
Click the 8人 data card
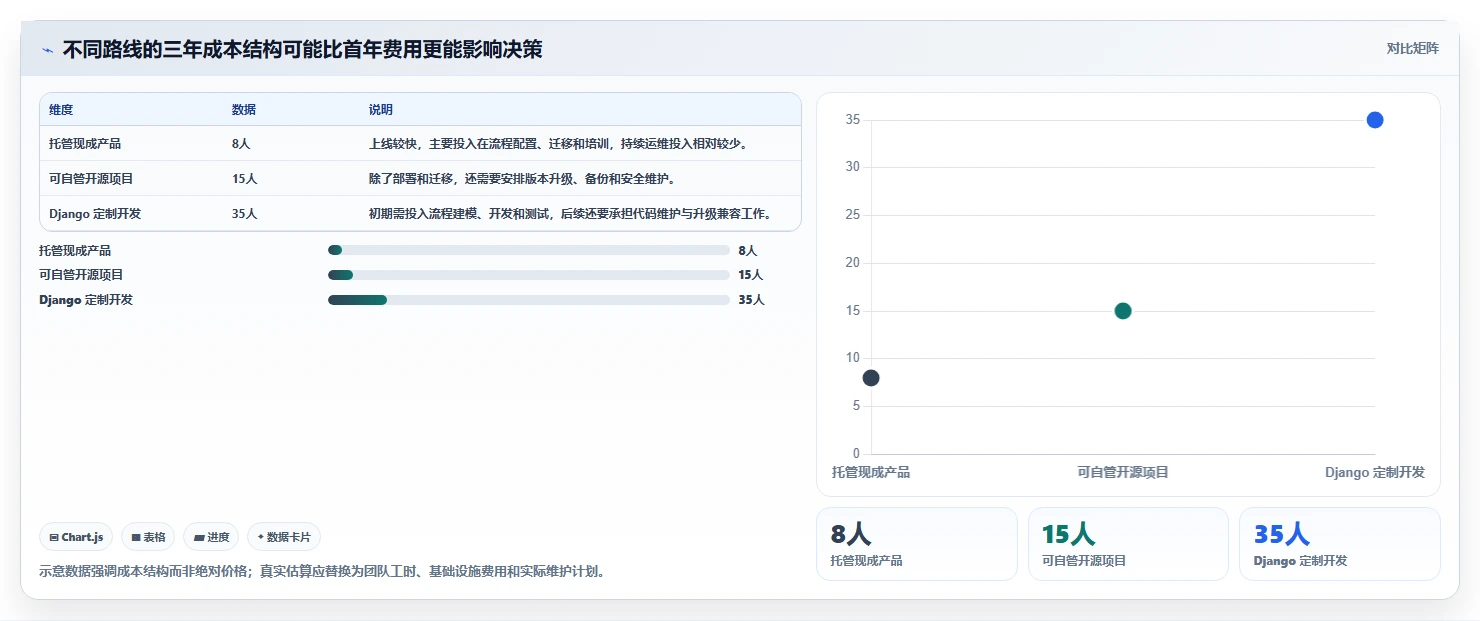917,544
